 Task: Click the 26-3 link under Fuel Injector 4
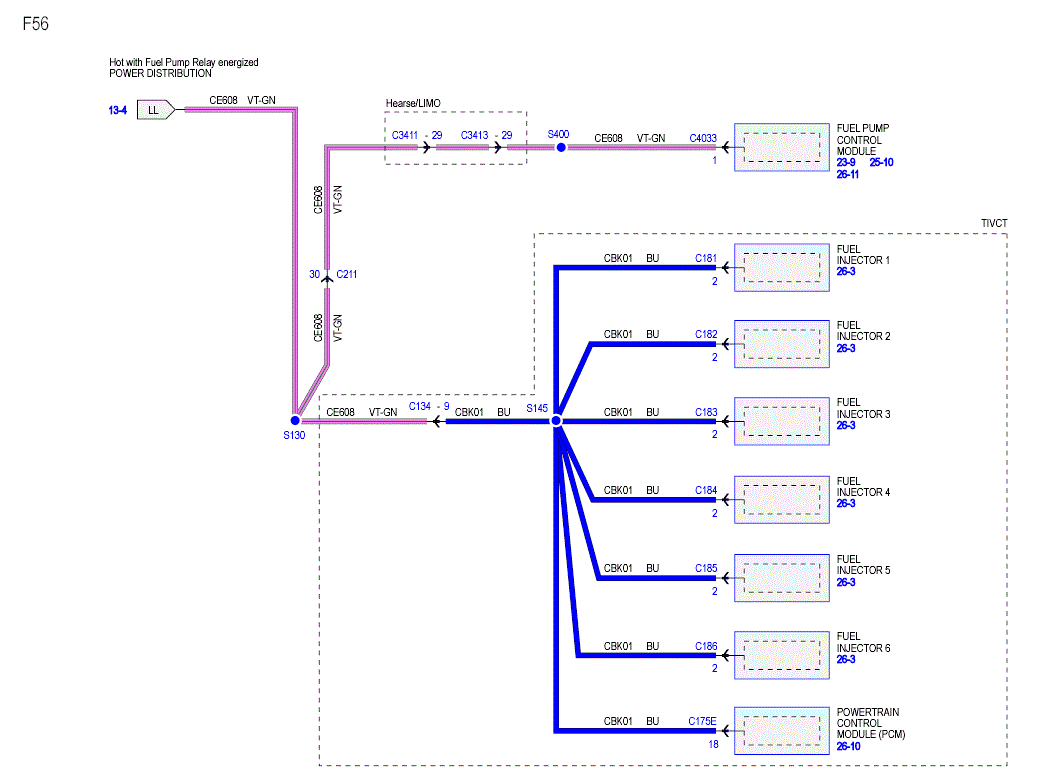click(845, 504)
